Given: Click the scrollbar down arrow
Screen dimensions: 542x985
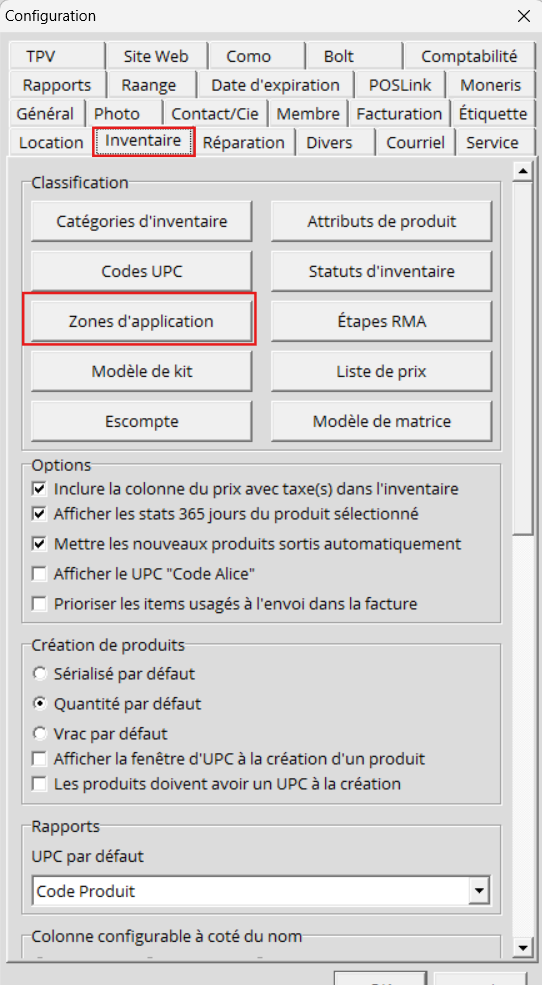Looking at the screenshot, I should pyautogui.click(x=522, y=946).
